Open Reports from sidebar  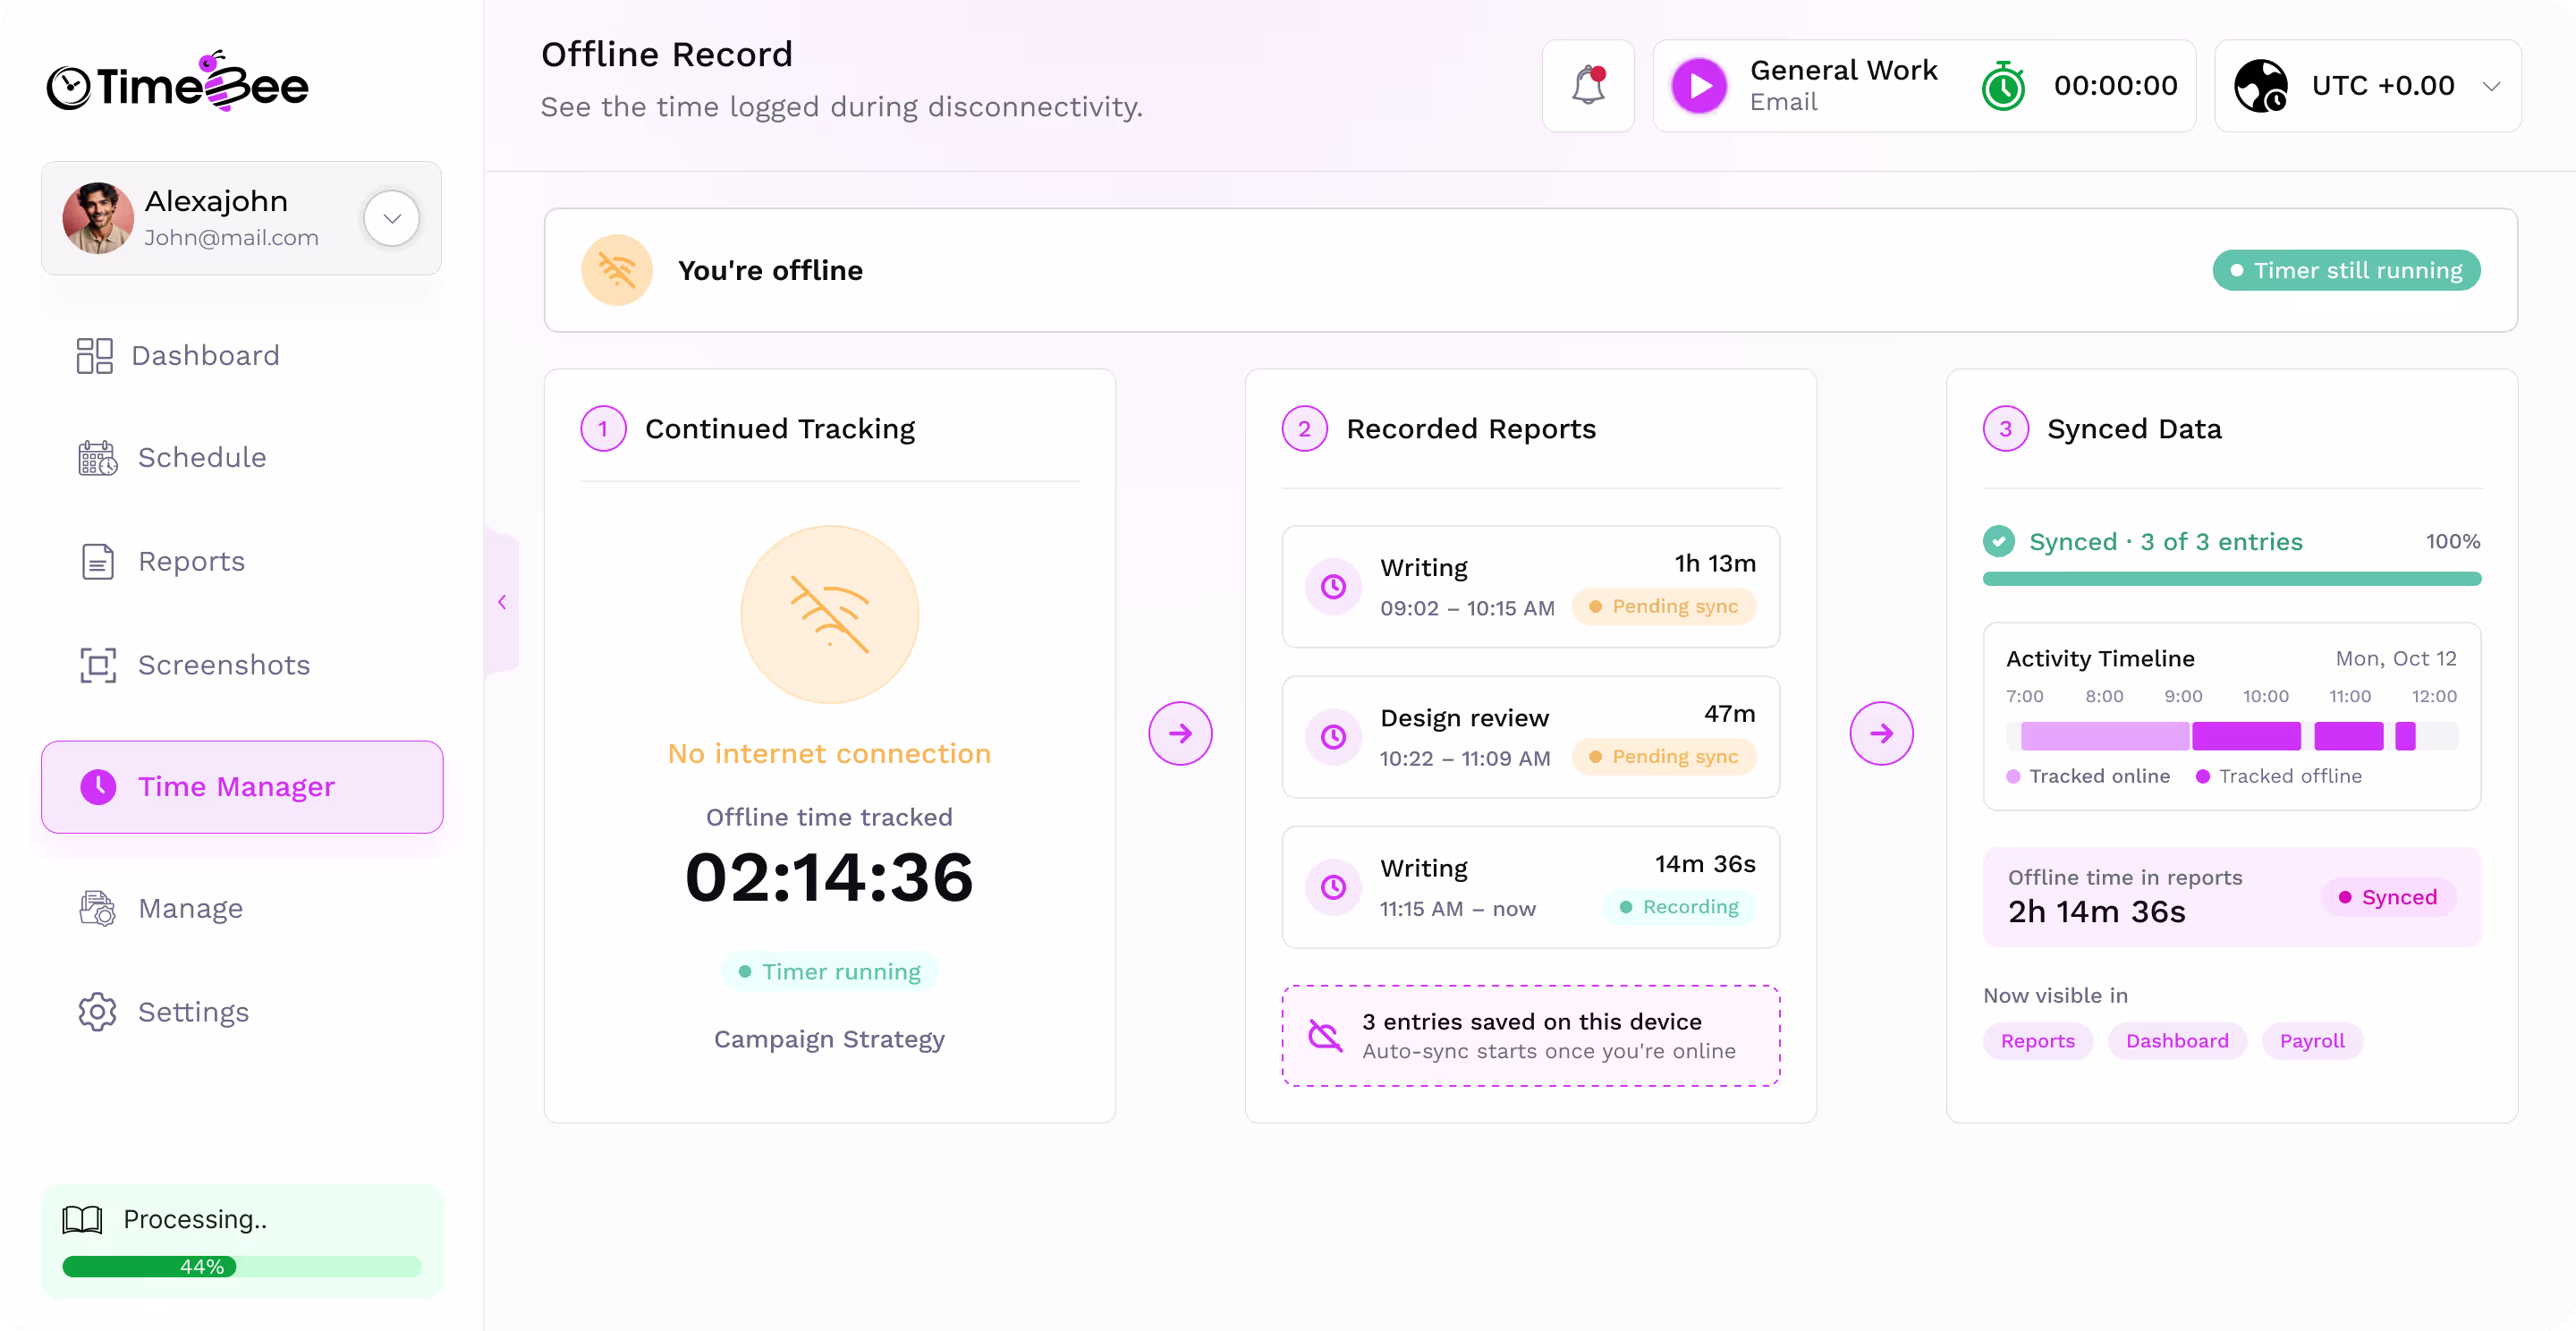click(191, 562)
